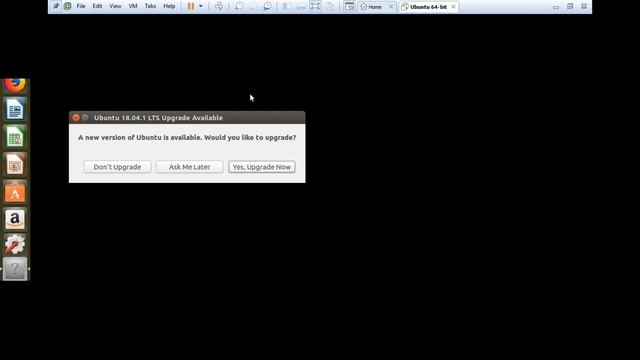This screenshot has height=360, width=640.
Task: Click Yes, Upgrade Now button
Action: click(262, 167)
